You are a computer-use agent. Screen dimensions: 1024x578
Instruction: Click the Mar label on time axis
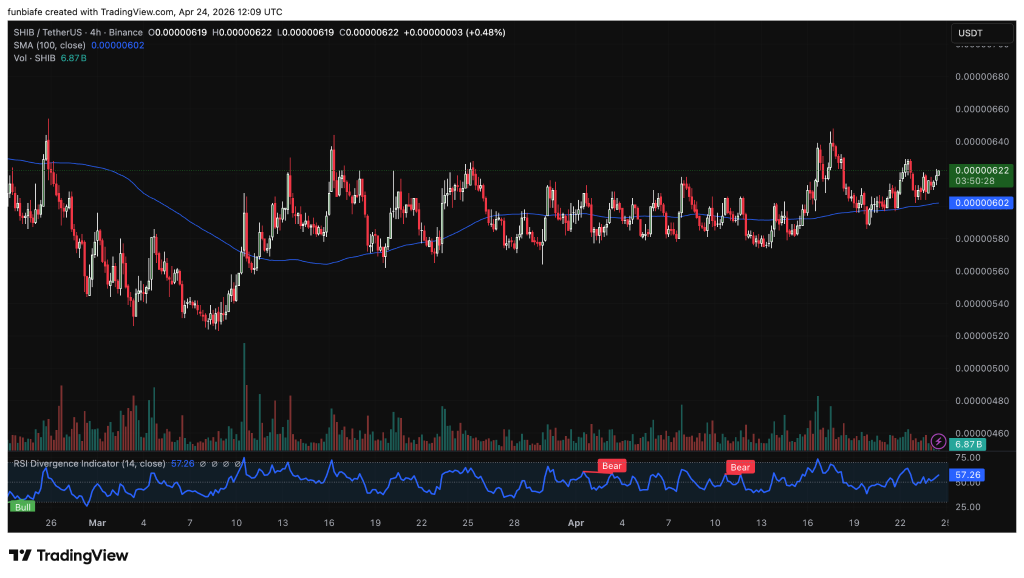click(96, 522)
